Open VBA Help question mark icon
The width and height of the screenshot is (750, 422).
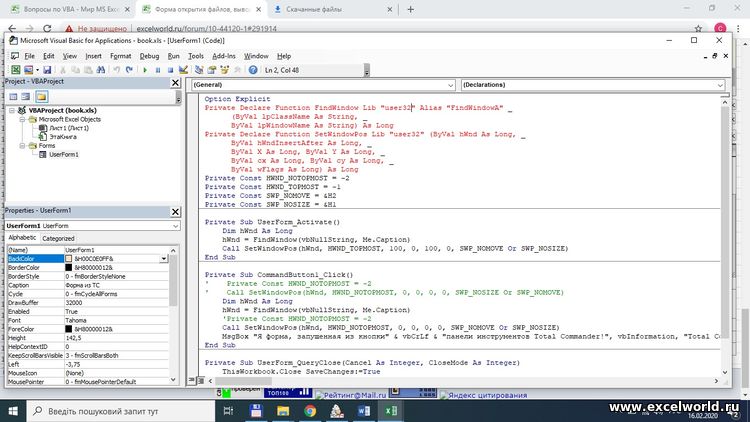[253, 70]
